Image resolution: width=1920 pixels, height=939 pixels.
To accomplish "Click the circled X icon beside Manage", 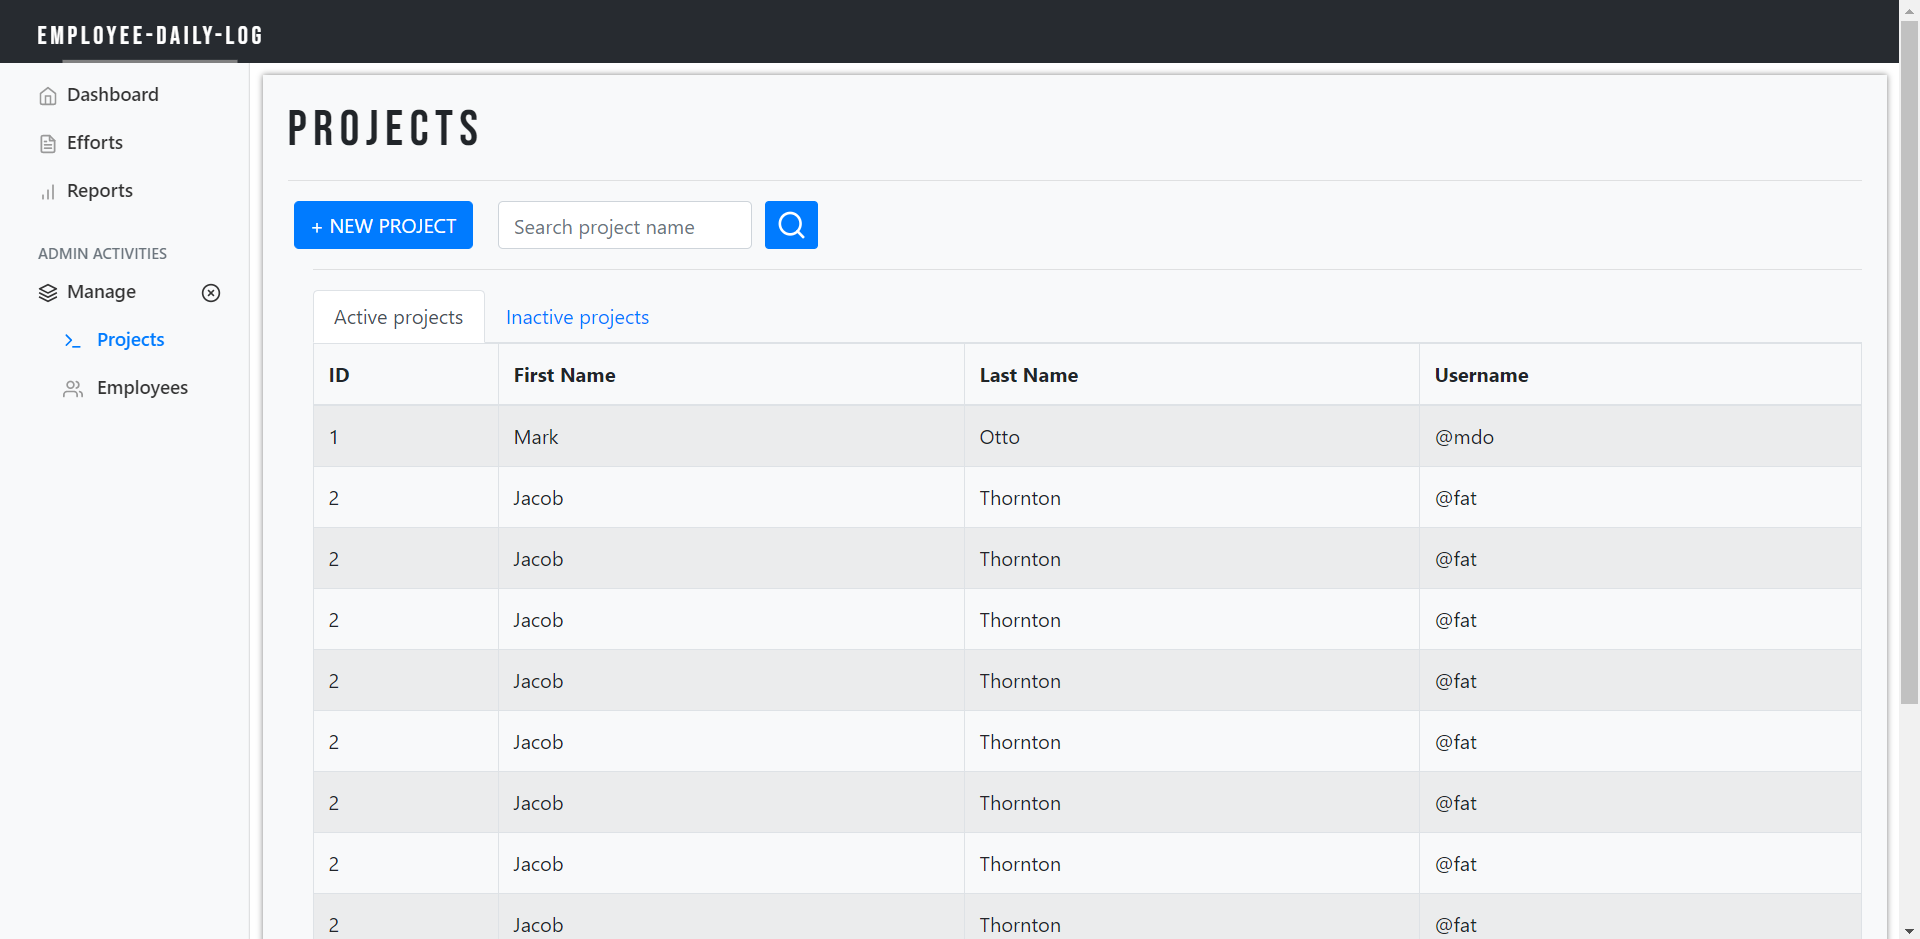I will 211,293.
